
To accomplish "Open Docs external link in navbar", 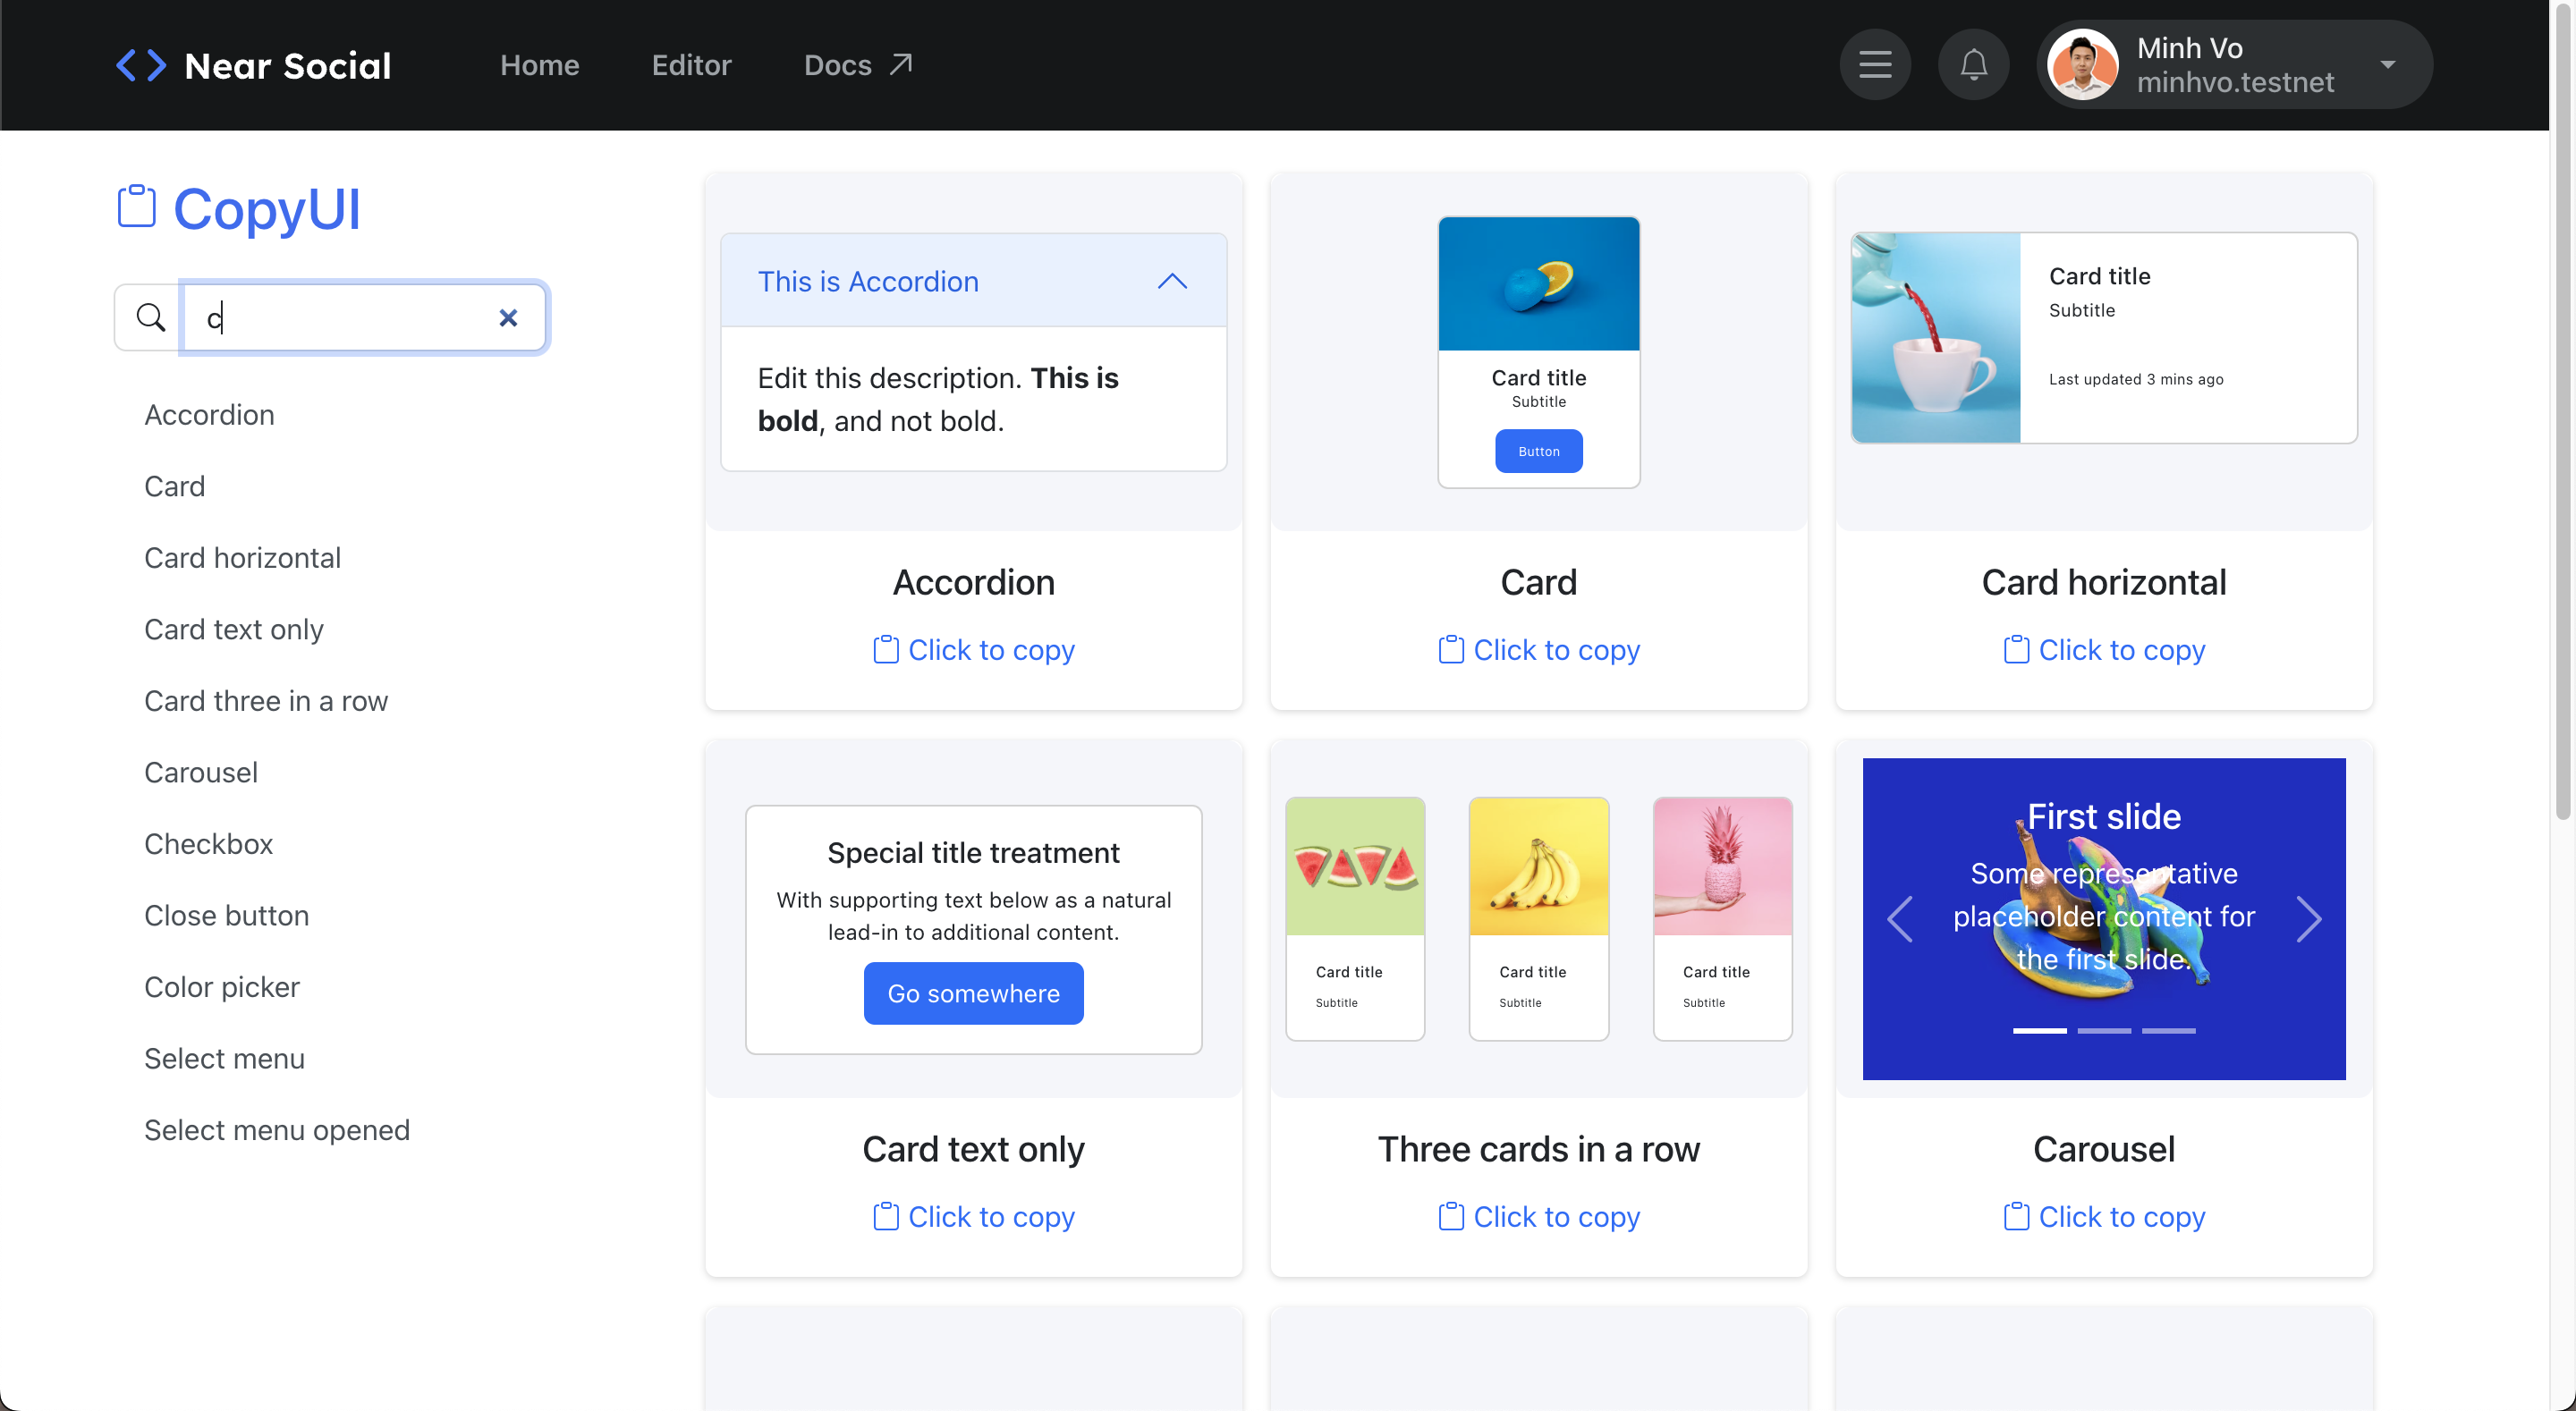I will [858, 65].
